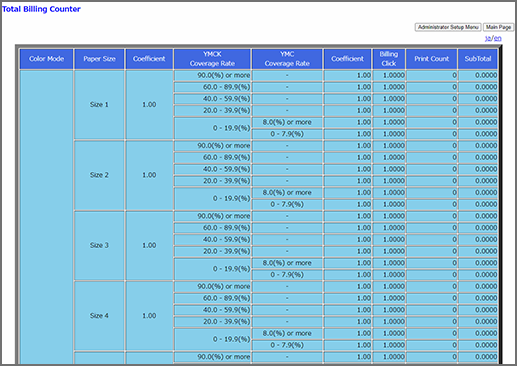Click the Paper Size column header
This screenshot has width=517, height=366.
coord(99,59)
